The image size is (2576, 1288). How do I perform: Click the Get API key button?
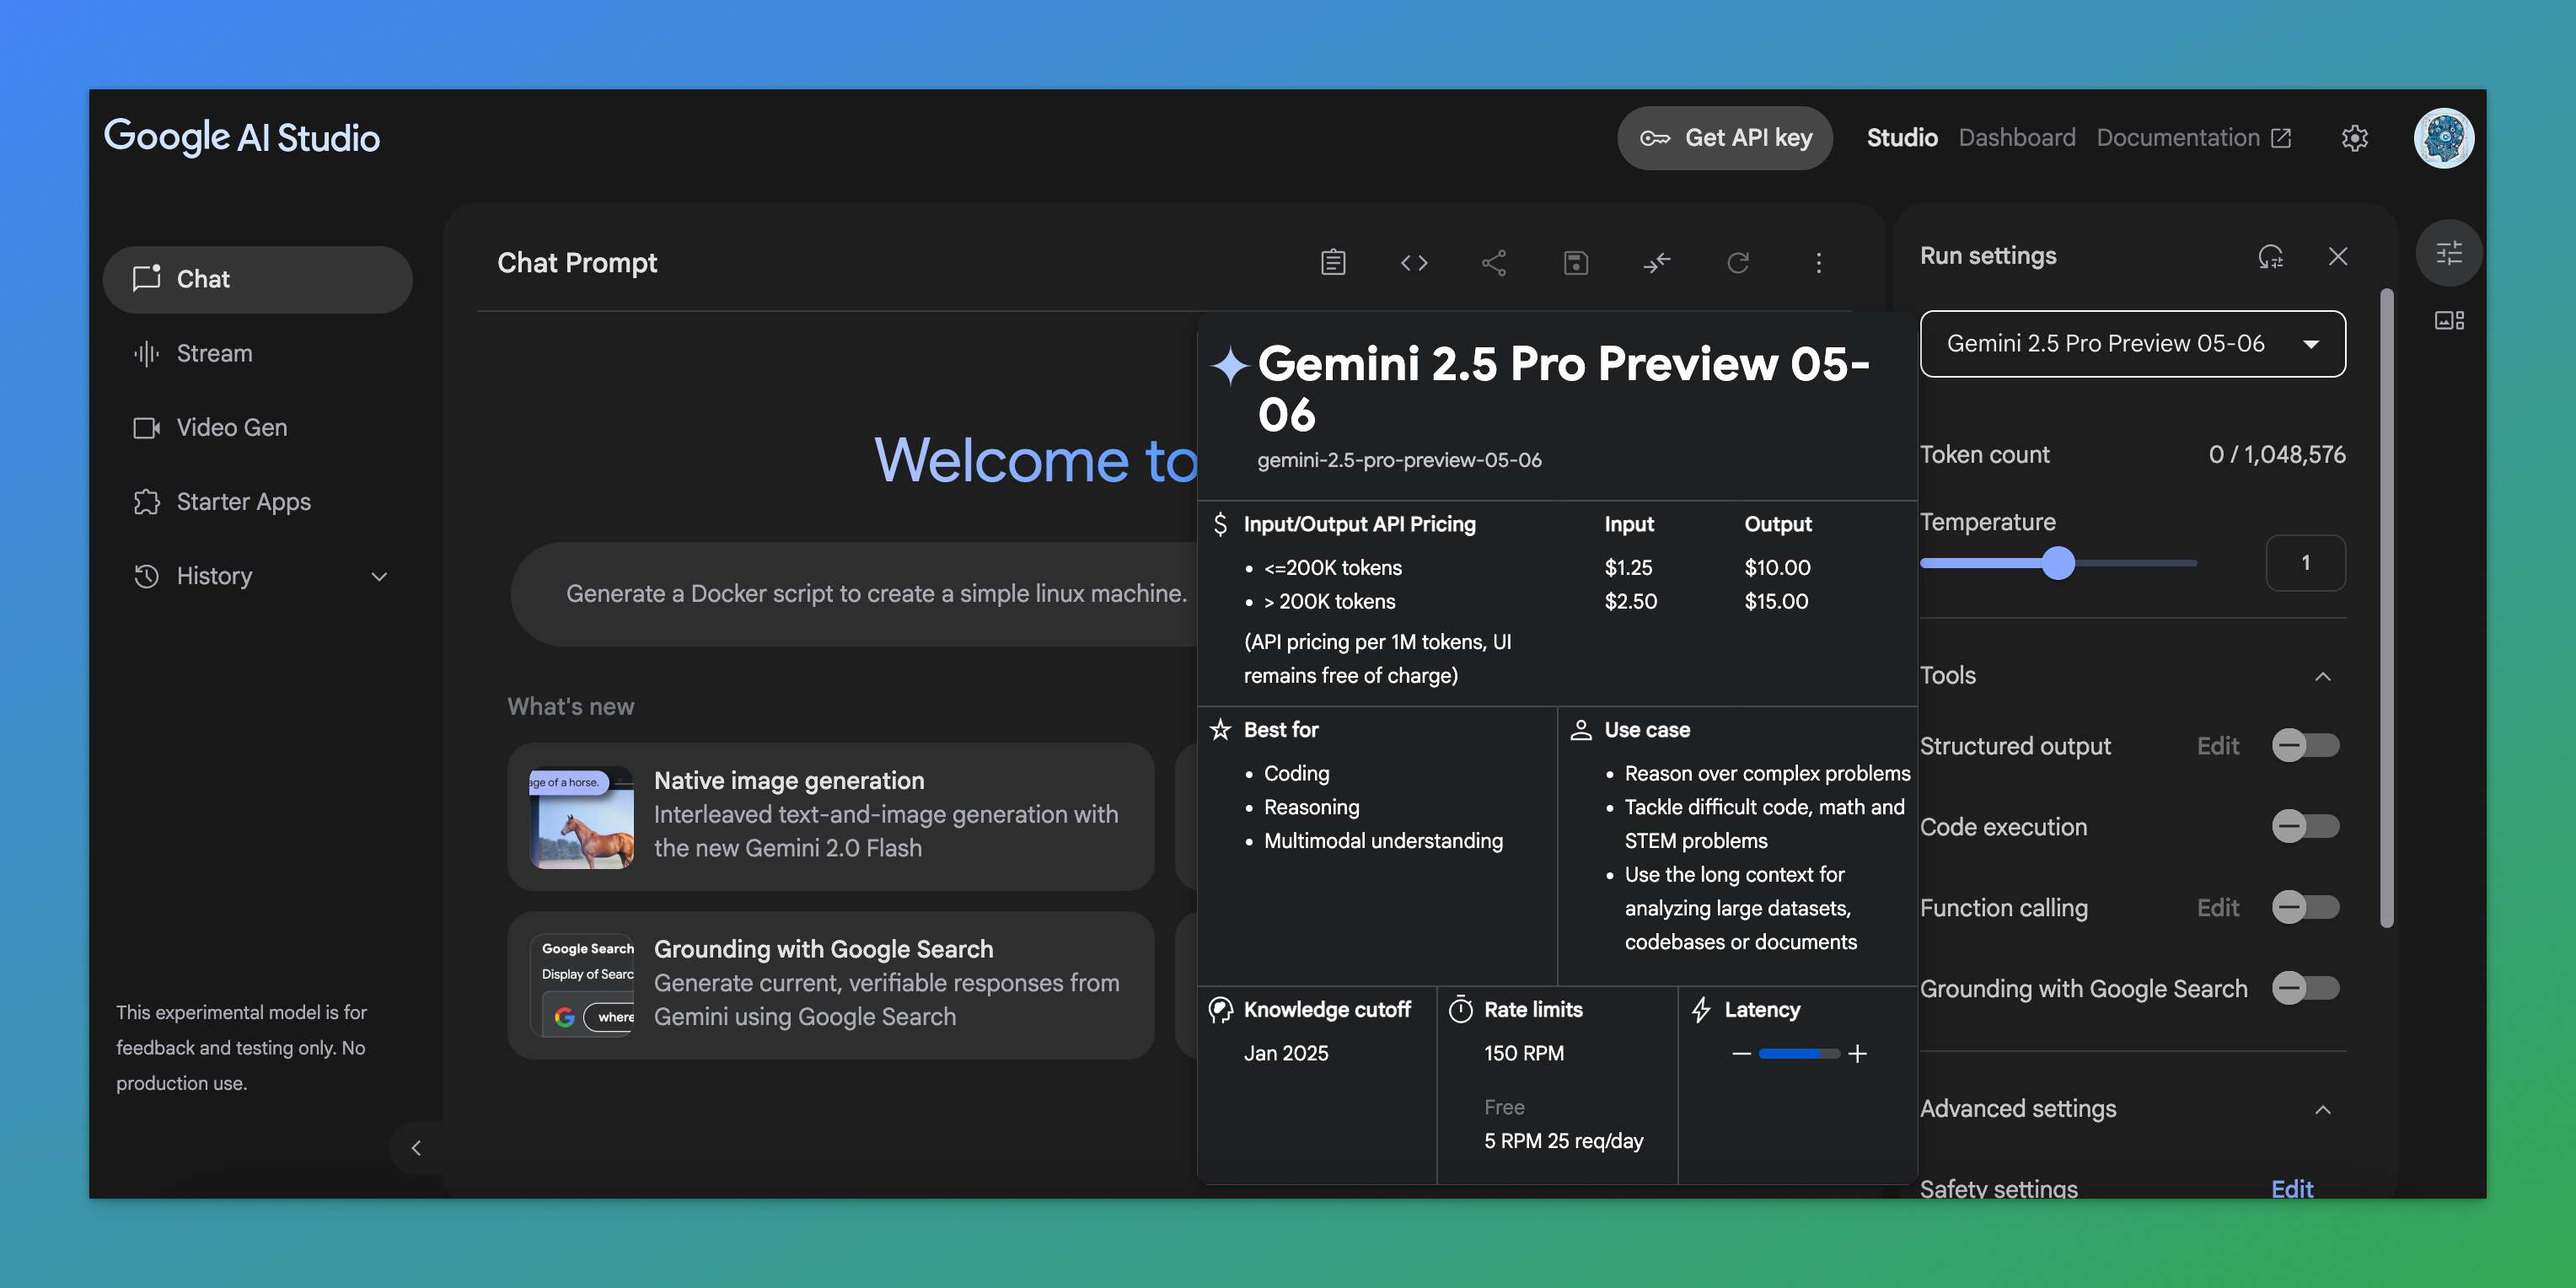pos(1724,138)
